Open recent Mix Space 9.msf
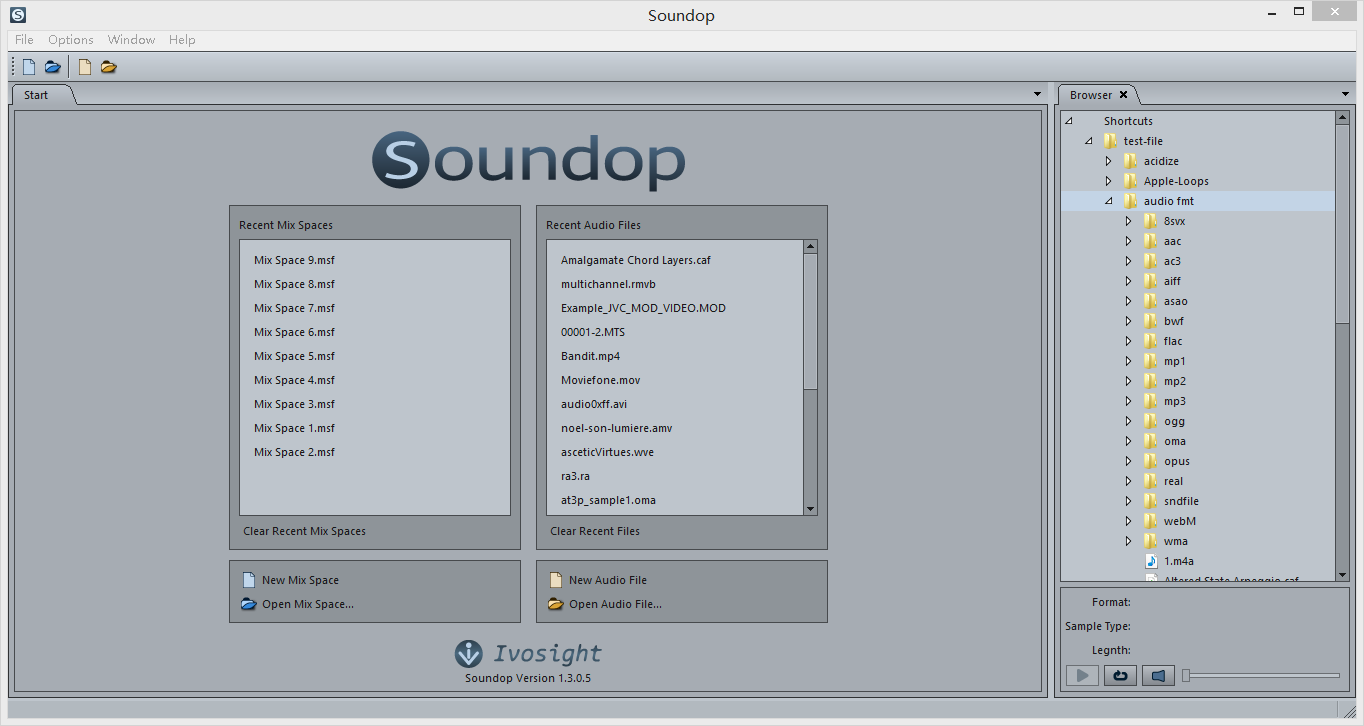 (x=294, y=260)
